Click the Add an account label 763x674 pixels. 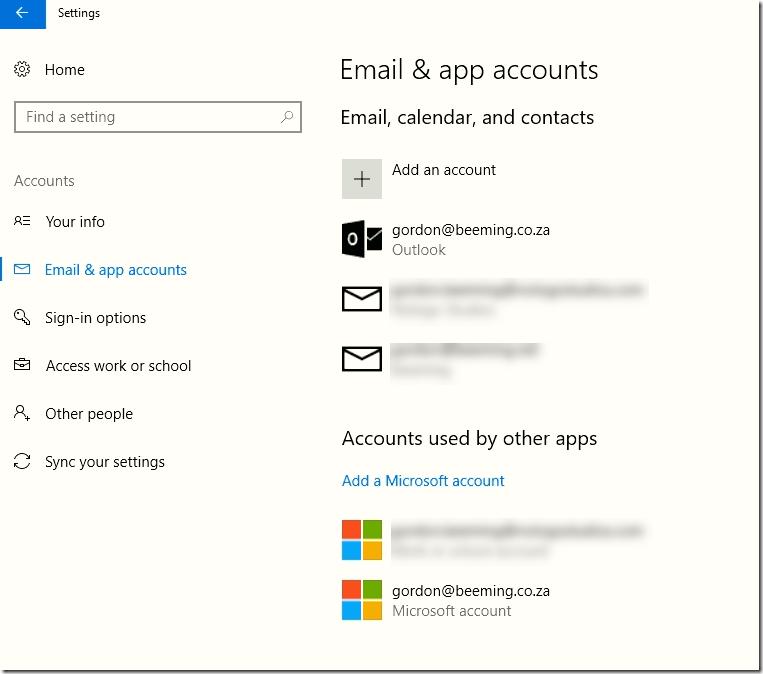click(444, 170)
